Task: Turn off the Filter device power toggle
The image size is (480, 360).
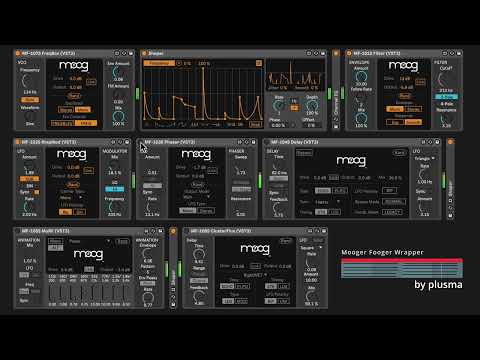Action: click(349, 53)
